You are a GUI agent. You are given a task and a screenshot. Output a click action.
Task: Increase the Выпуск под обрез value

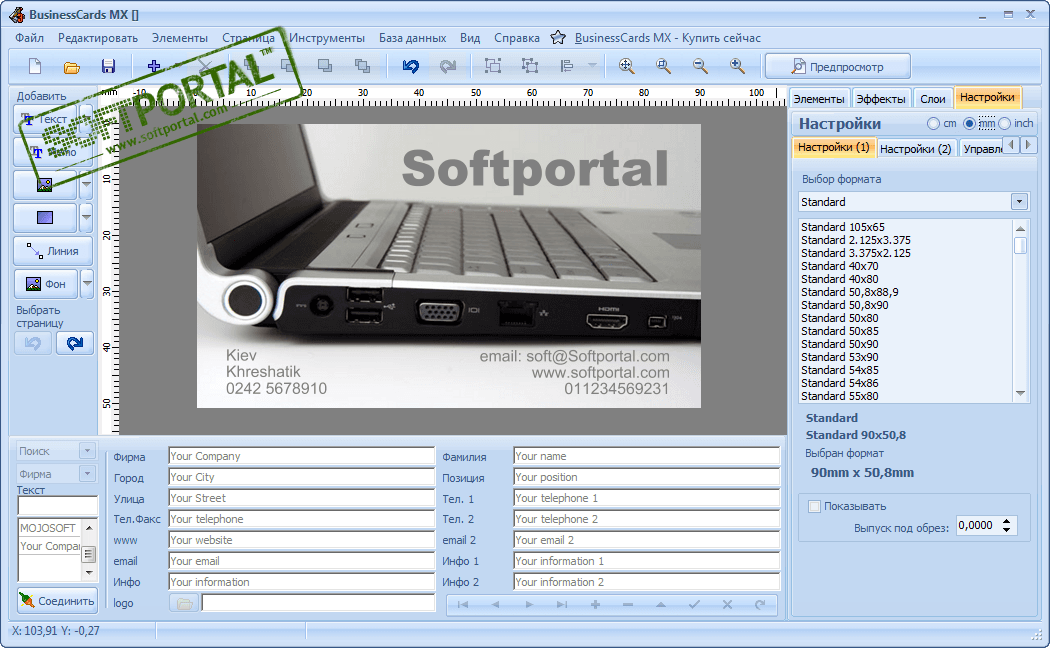coord(1006,521)
